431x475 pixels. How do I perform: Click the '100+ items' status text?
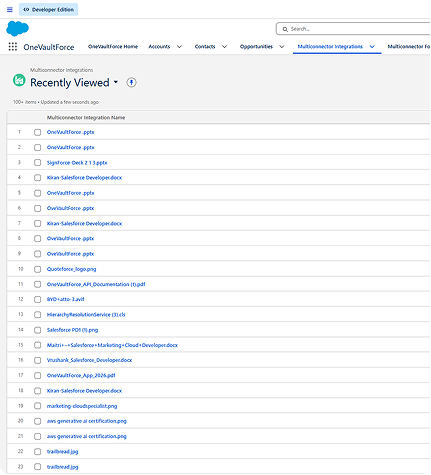click(25, 102)
